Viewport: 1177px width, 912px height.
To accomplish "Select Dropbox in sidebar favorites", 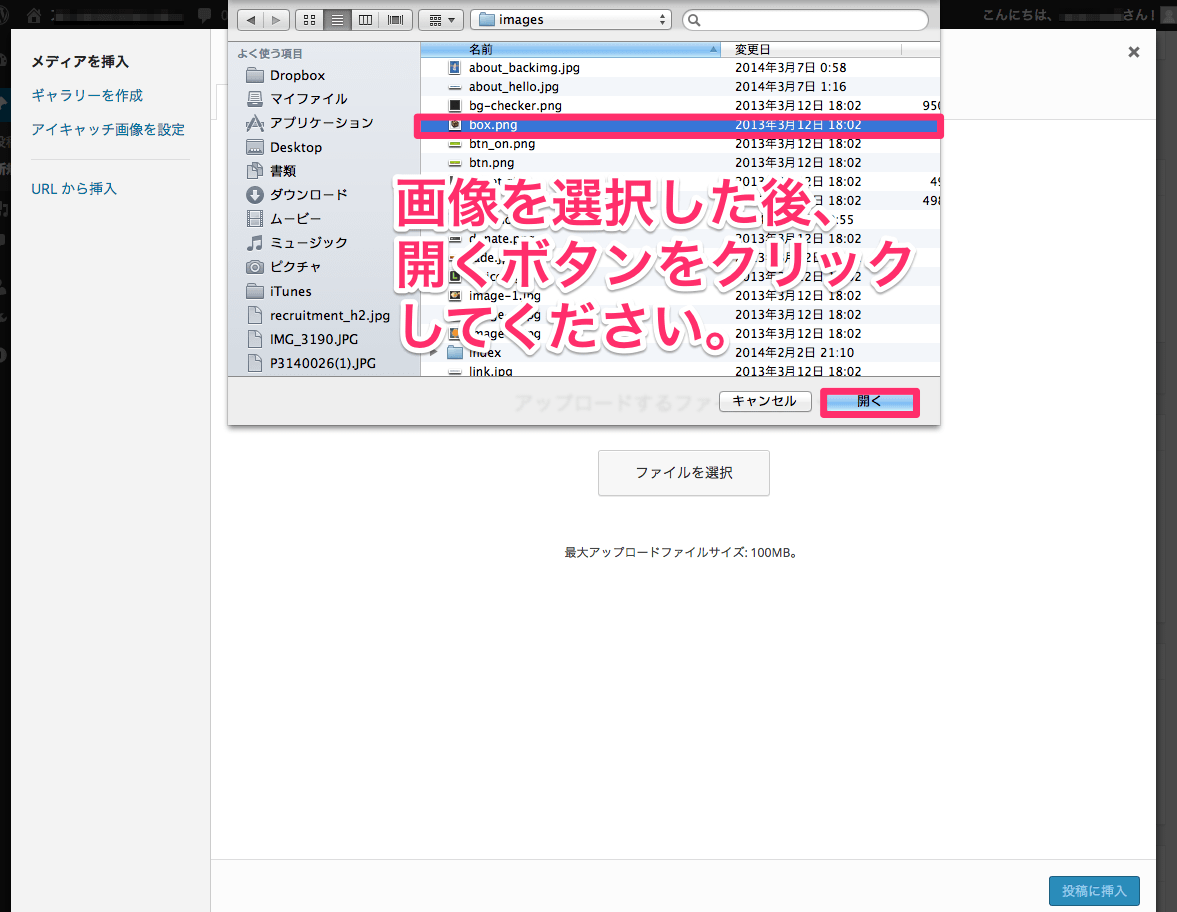I will point(297,75).
